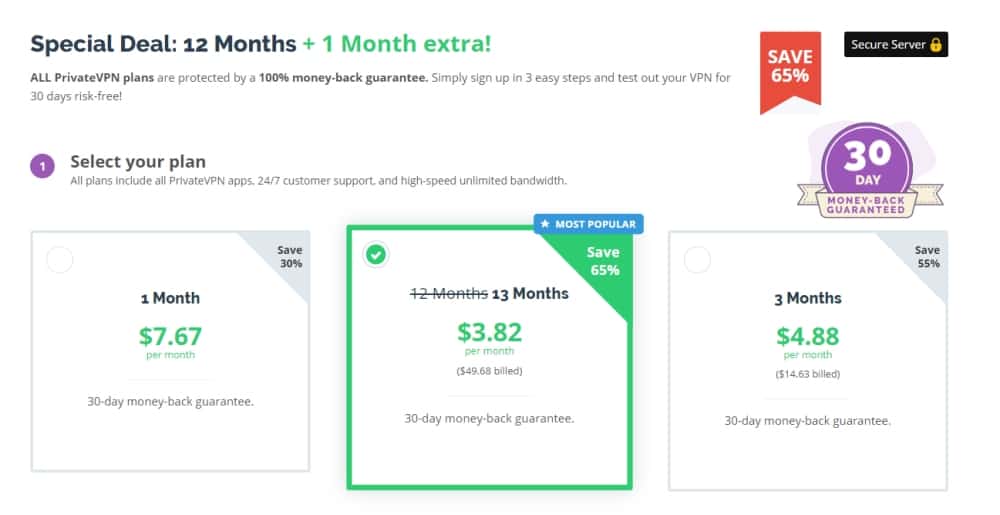Image resolution: width=1000 pixels, height=515 pixels.
Task: Click the Select your plan heading
Action: pos(138,162)
